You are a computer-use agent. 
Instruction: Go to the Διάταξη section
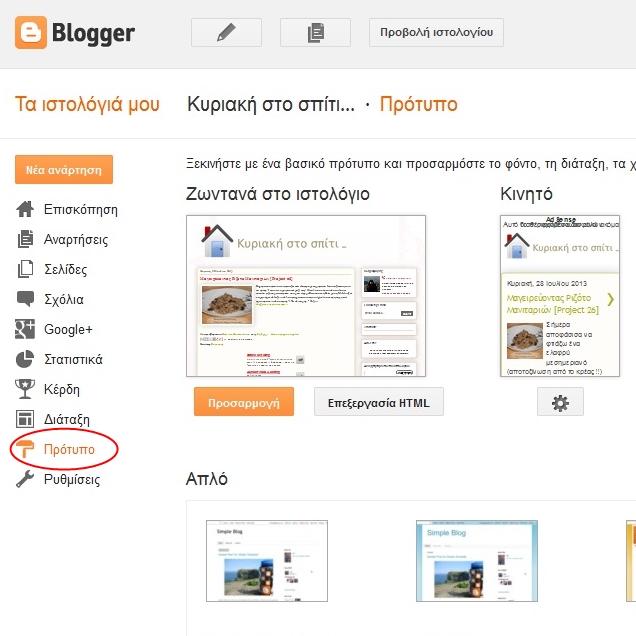pyautogui.click(x=67, y=420)
